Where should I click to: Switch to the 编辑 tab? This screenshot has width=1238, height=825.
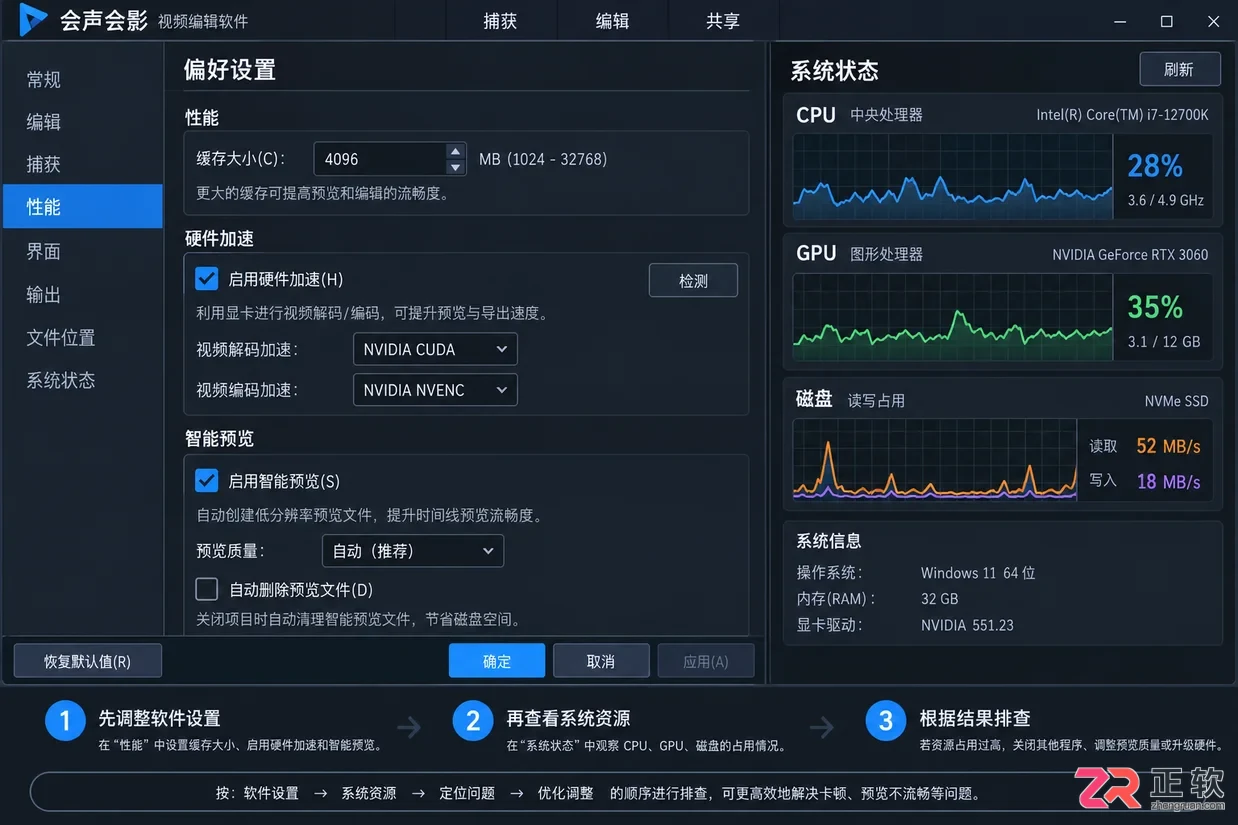pyautogui.click(x=612, y=21)
